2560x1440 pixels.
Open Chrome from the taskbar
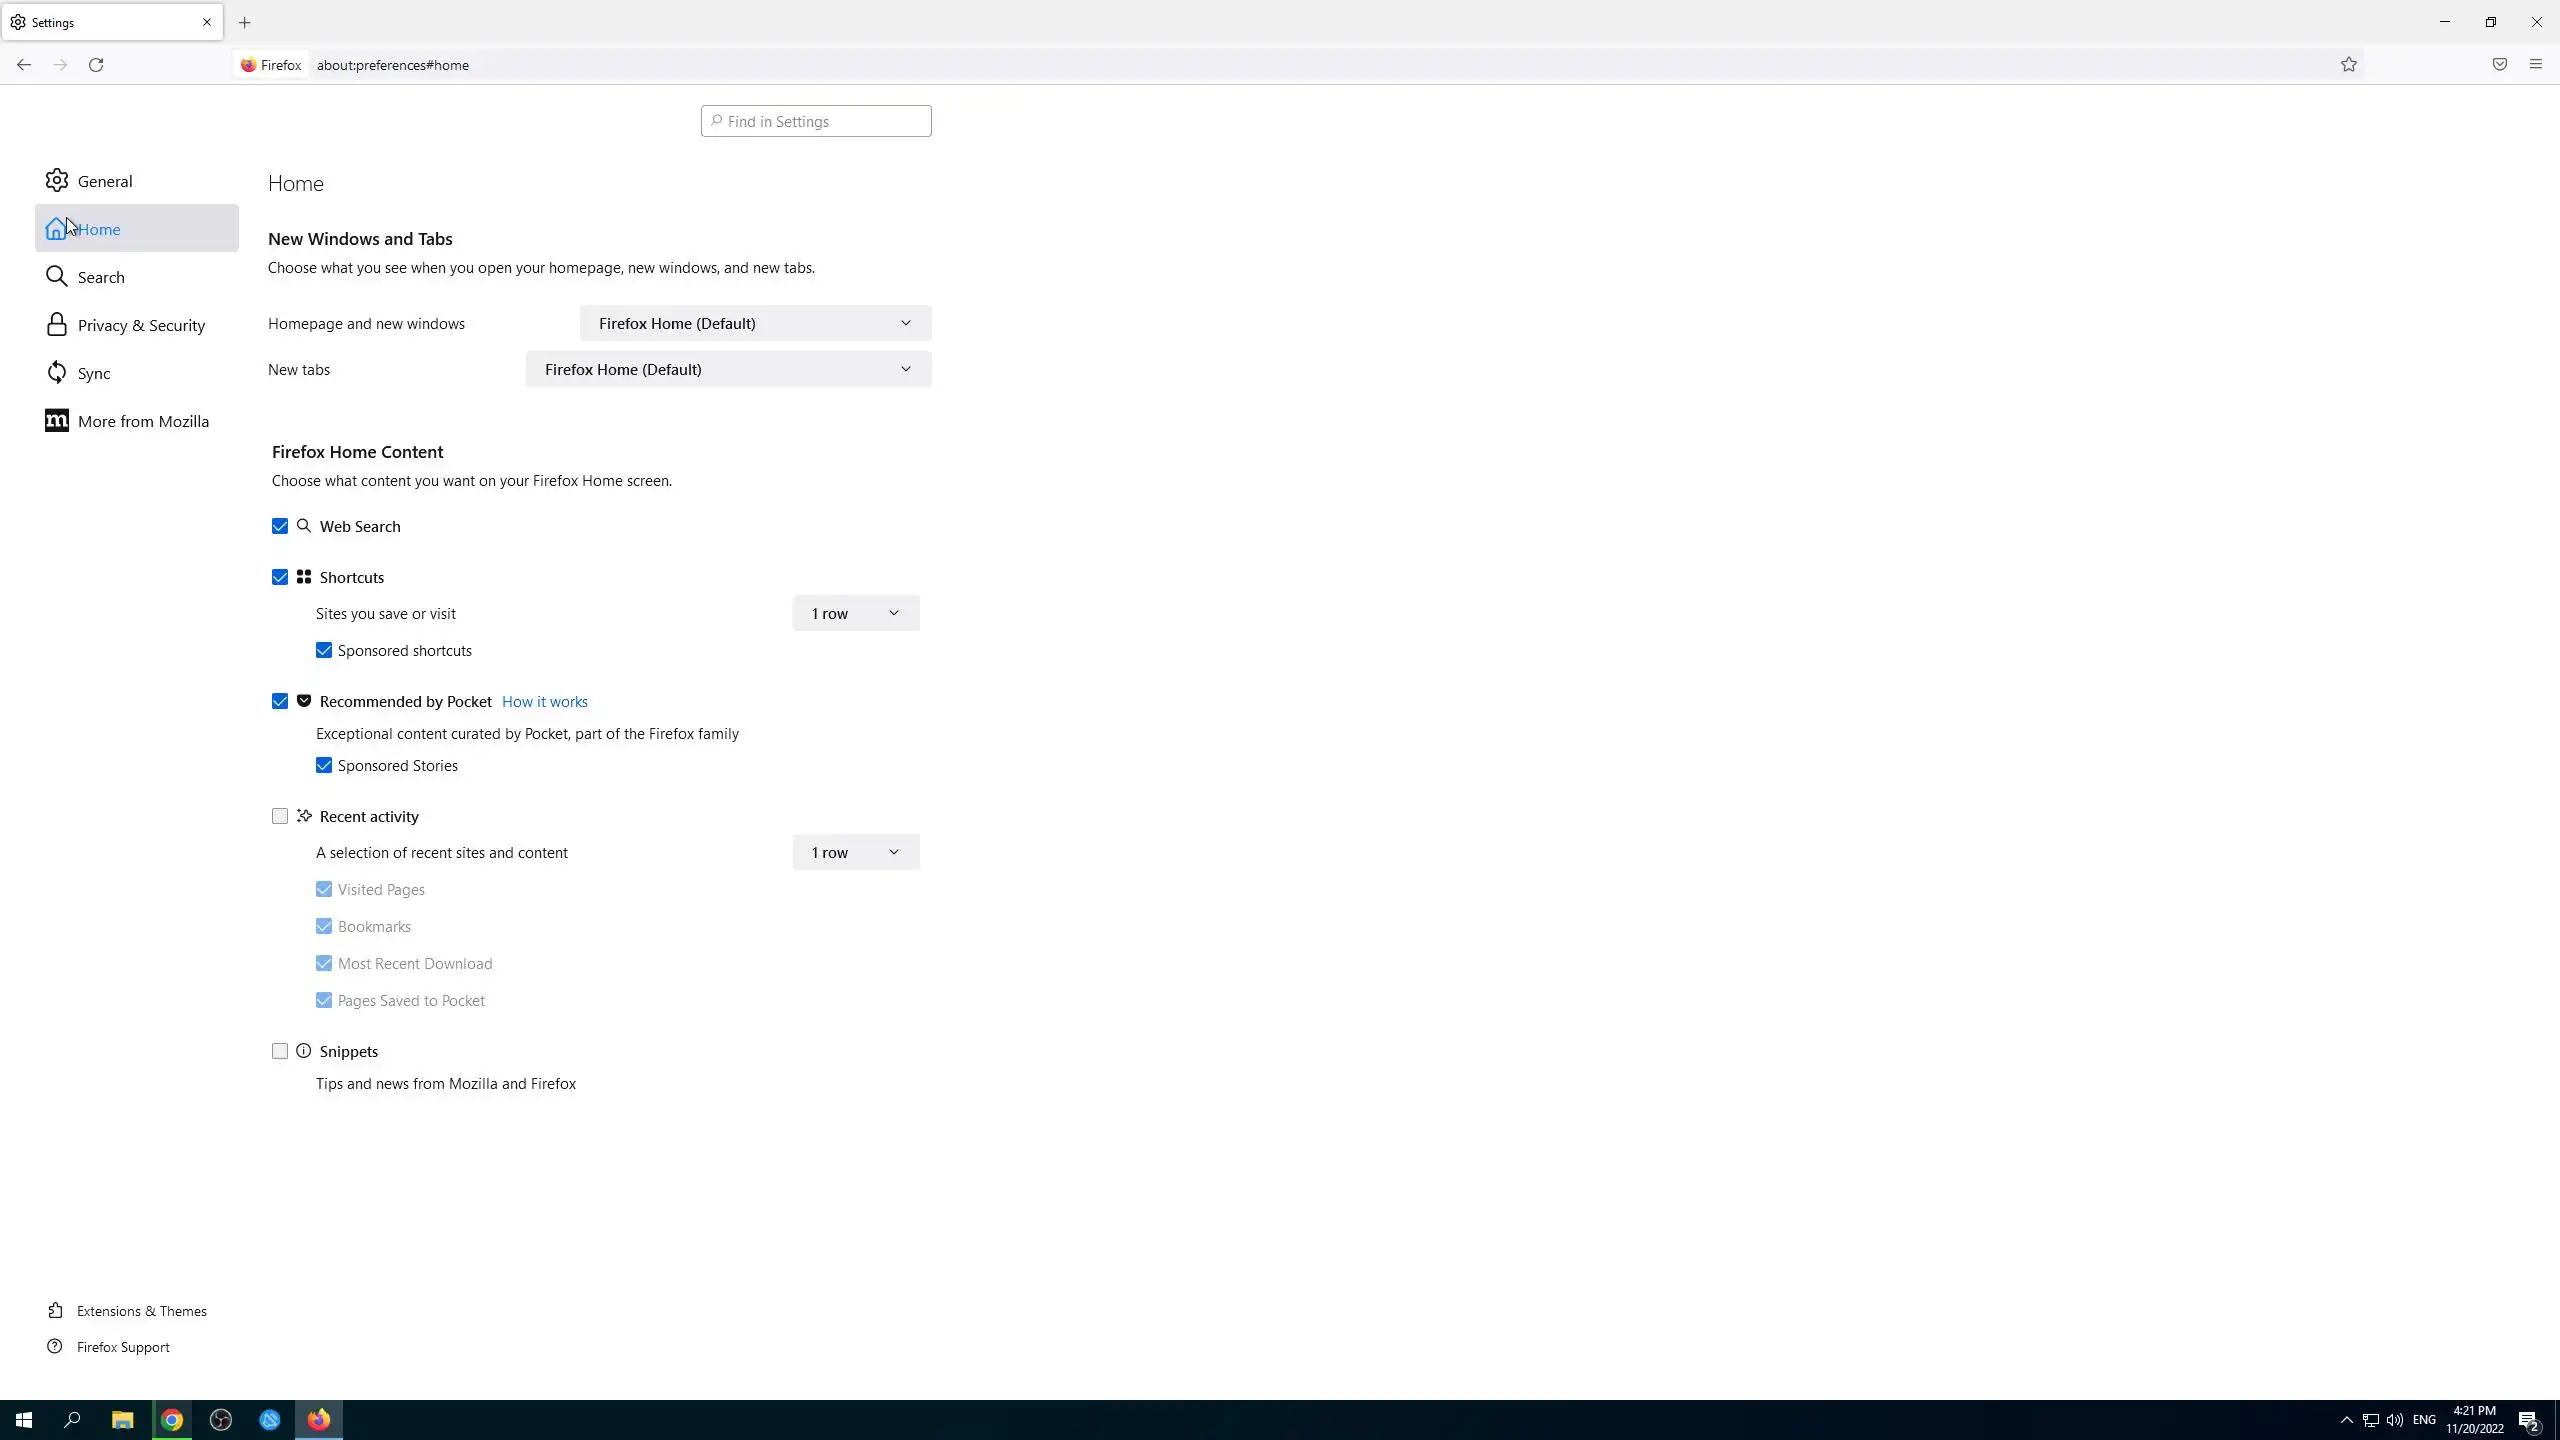[x=172, y=1420]
